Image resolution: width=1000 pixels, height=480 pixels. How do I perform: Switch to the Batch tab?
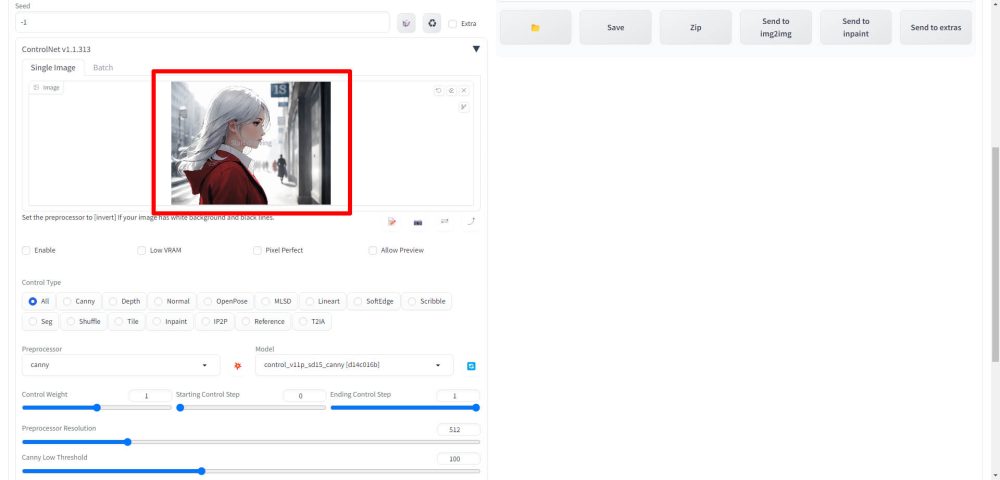pyautogui.click(x=103, y=68)
